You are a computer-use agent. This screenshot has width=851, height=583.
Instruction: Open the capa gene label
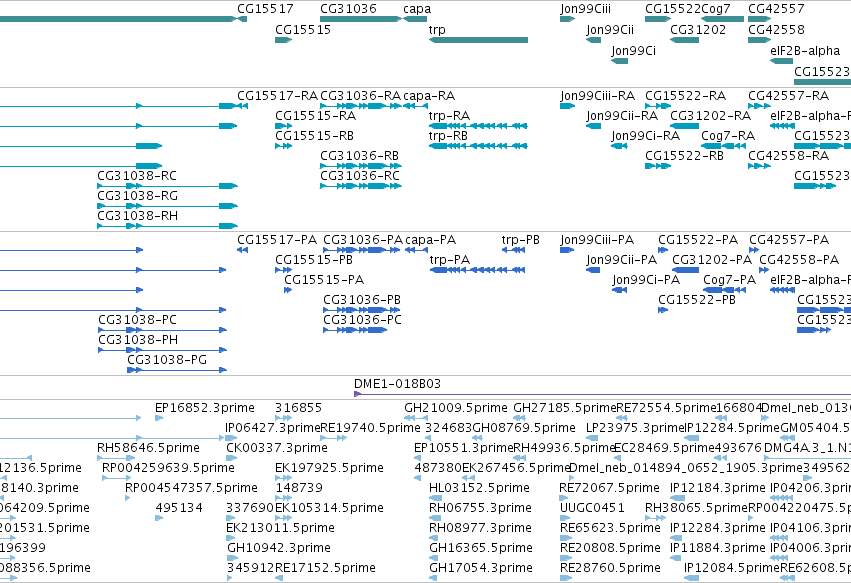(x=417, y=9)
